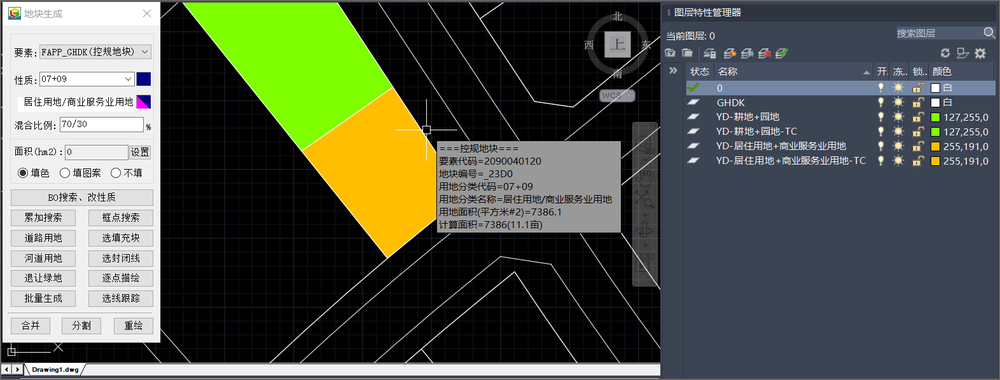Click the search magnifier in layer search
Screen dimensions: 1000x380
pos(989,33)
